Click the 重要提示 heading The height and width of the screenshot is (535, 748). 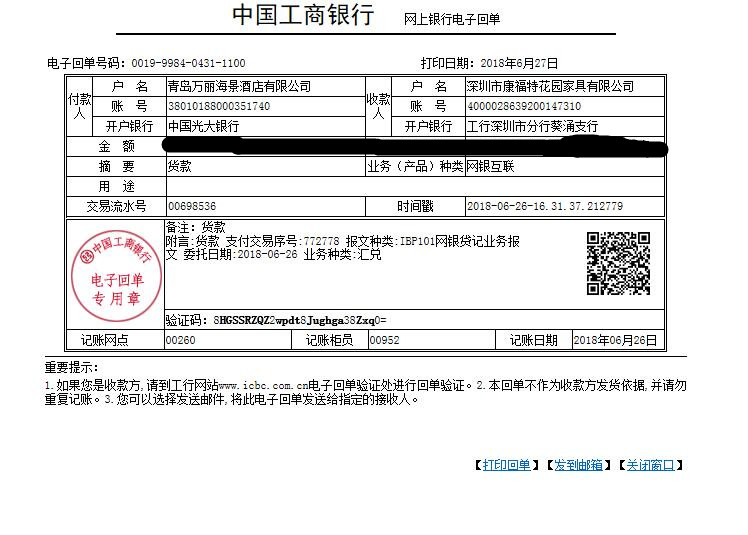[71, 367]
